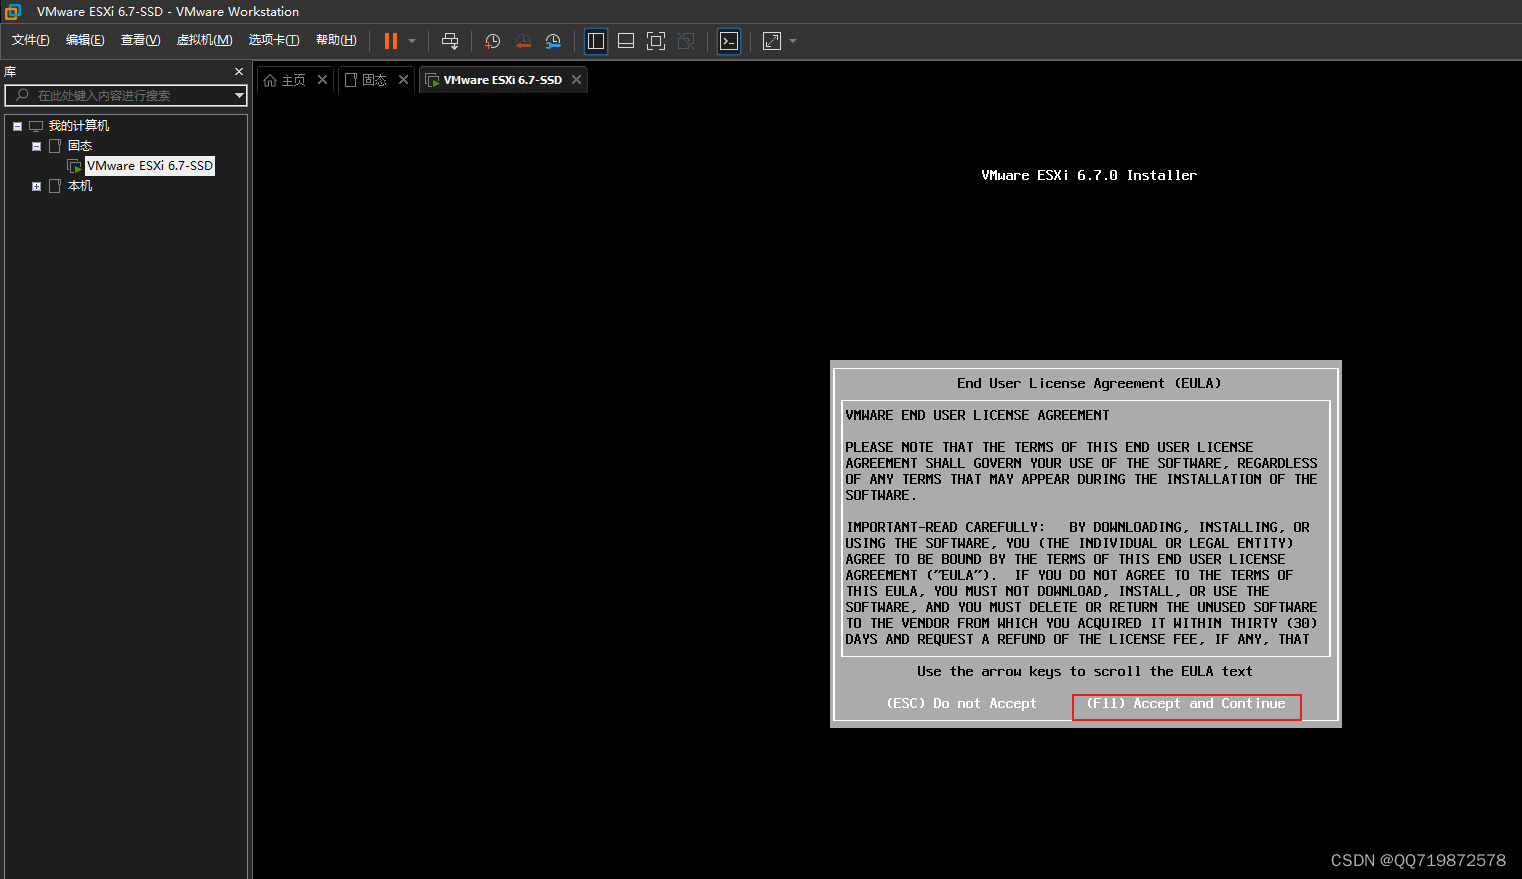Close the 库 library panel
1522x879 pixels.
pos(239,72)
